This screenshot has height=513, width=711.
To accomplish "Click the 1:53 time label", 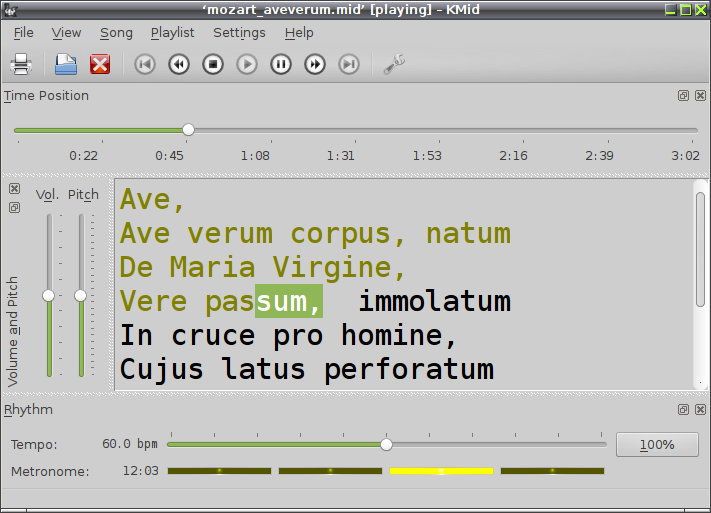I will click(x=427, y=156).
